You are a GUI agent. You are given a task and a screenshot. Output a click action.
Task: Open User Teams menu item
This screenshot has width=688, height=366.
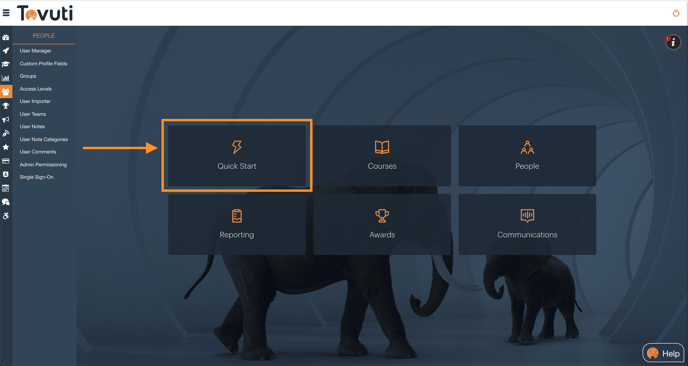click(33, 114)
